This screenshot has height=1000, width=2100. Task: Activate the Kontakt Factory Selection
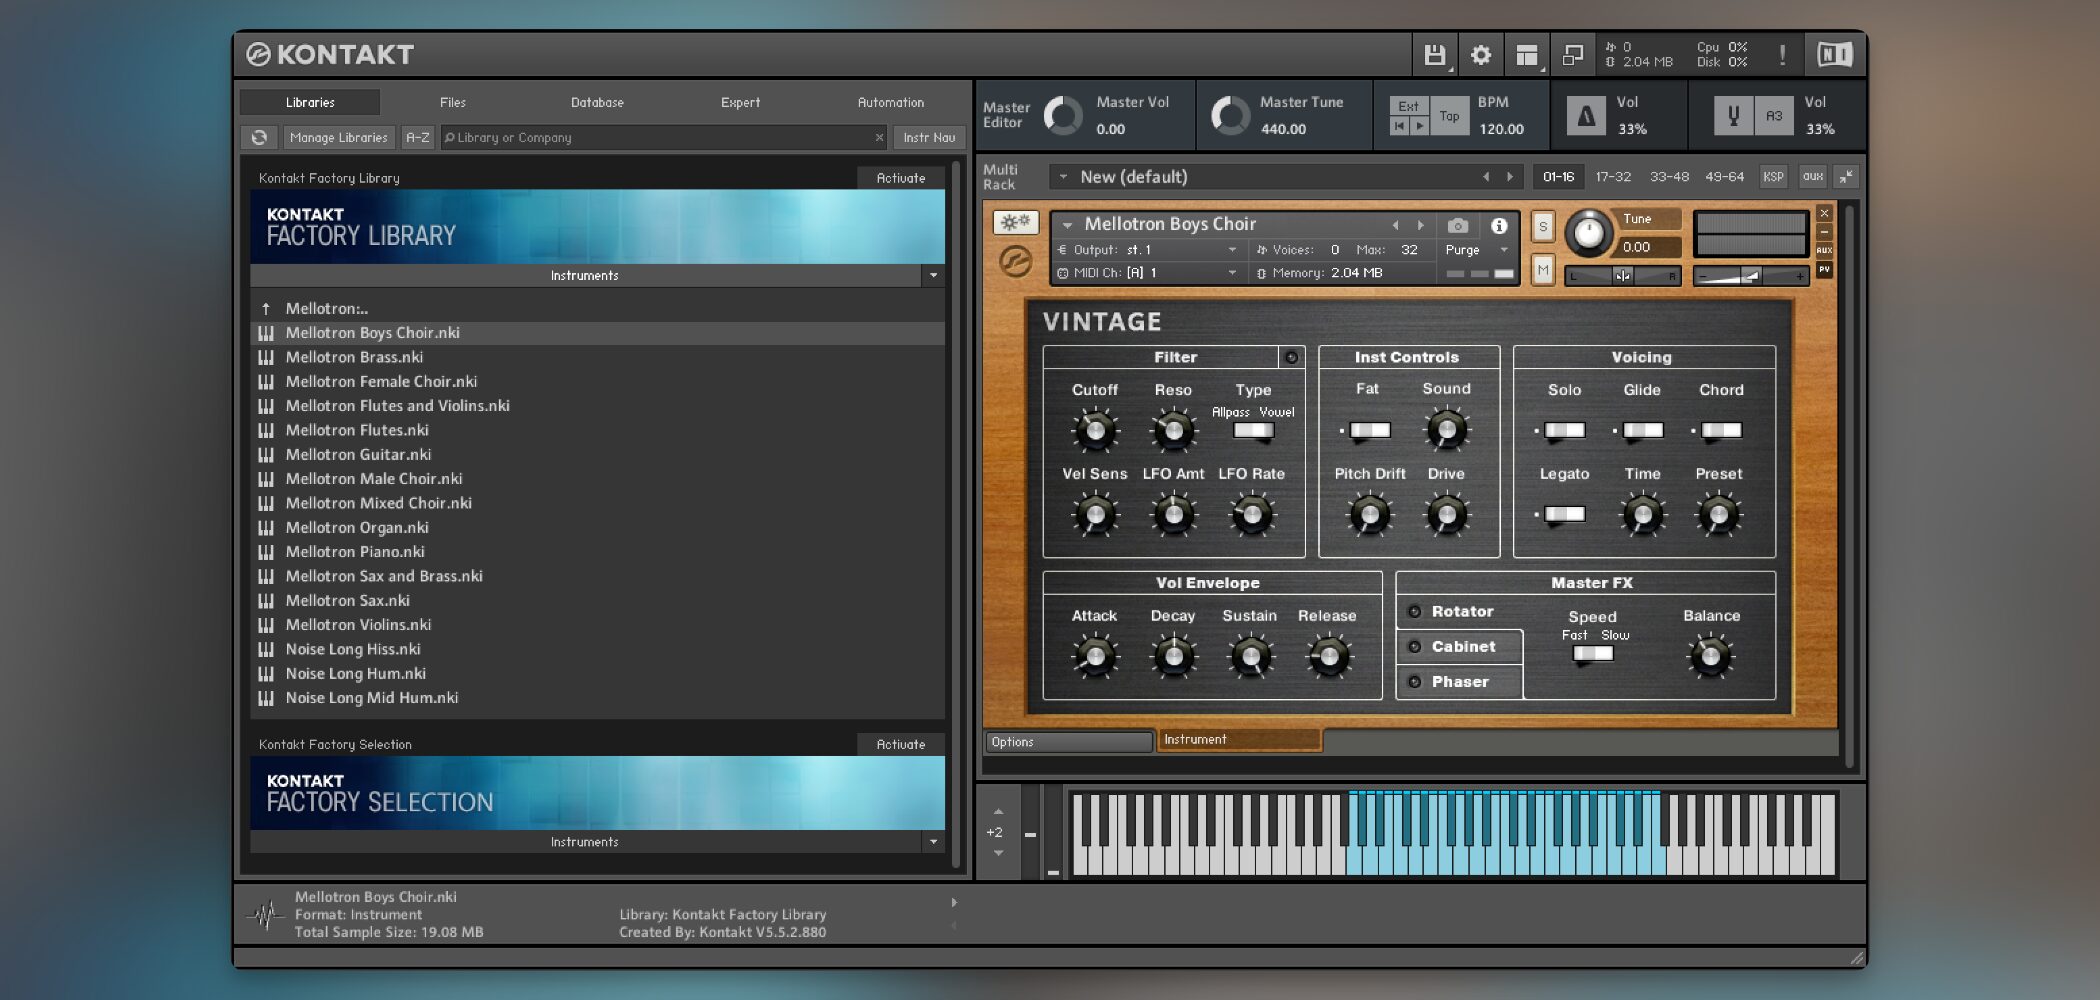[x=901, y=745]
